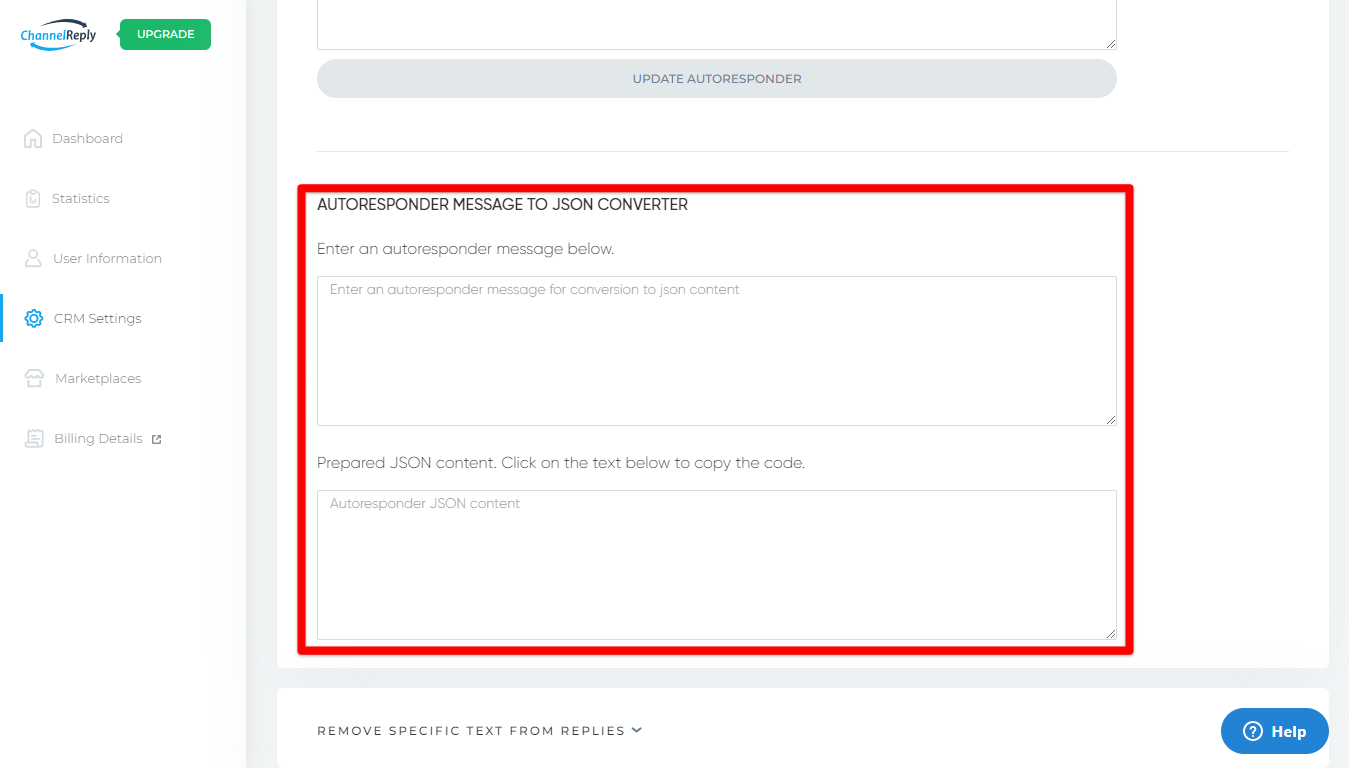Click the Dashboard home icon
The image size is (1349, 768).
[33, 138]
